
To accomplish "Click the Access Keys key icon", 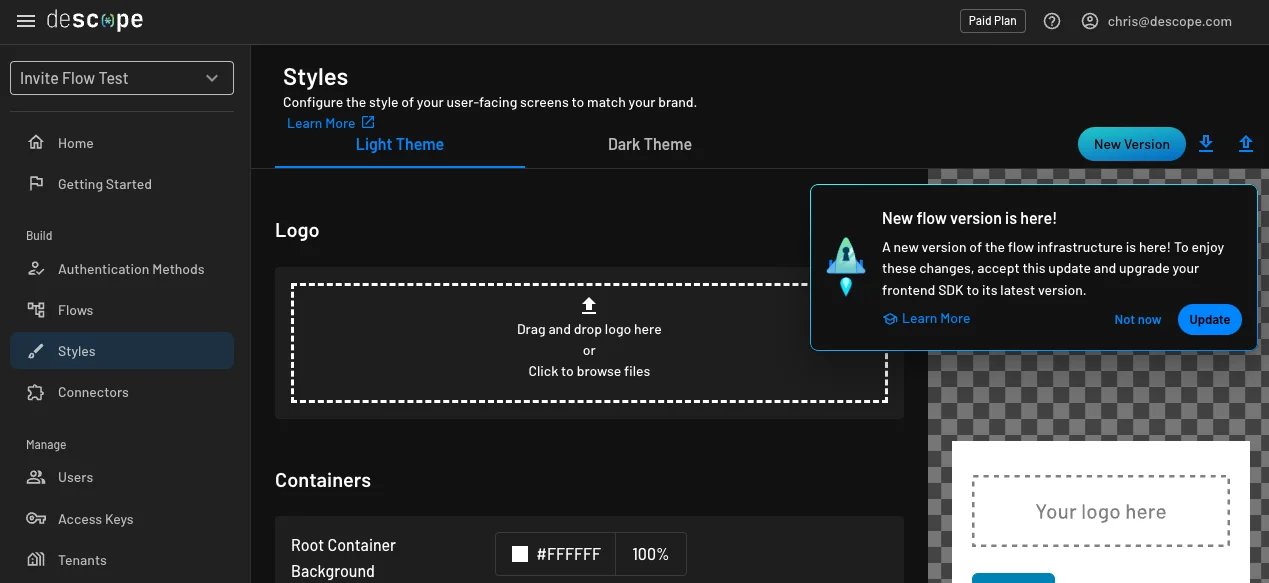I will pos(36,519).
